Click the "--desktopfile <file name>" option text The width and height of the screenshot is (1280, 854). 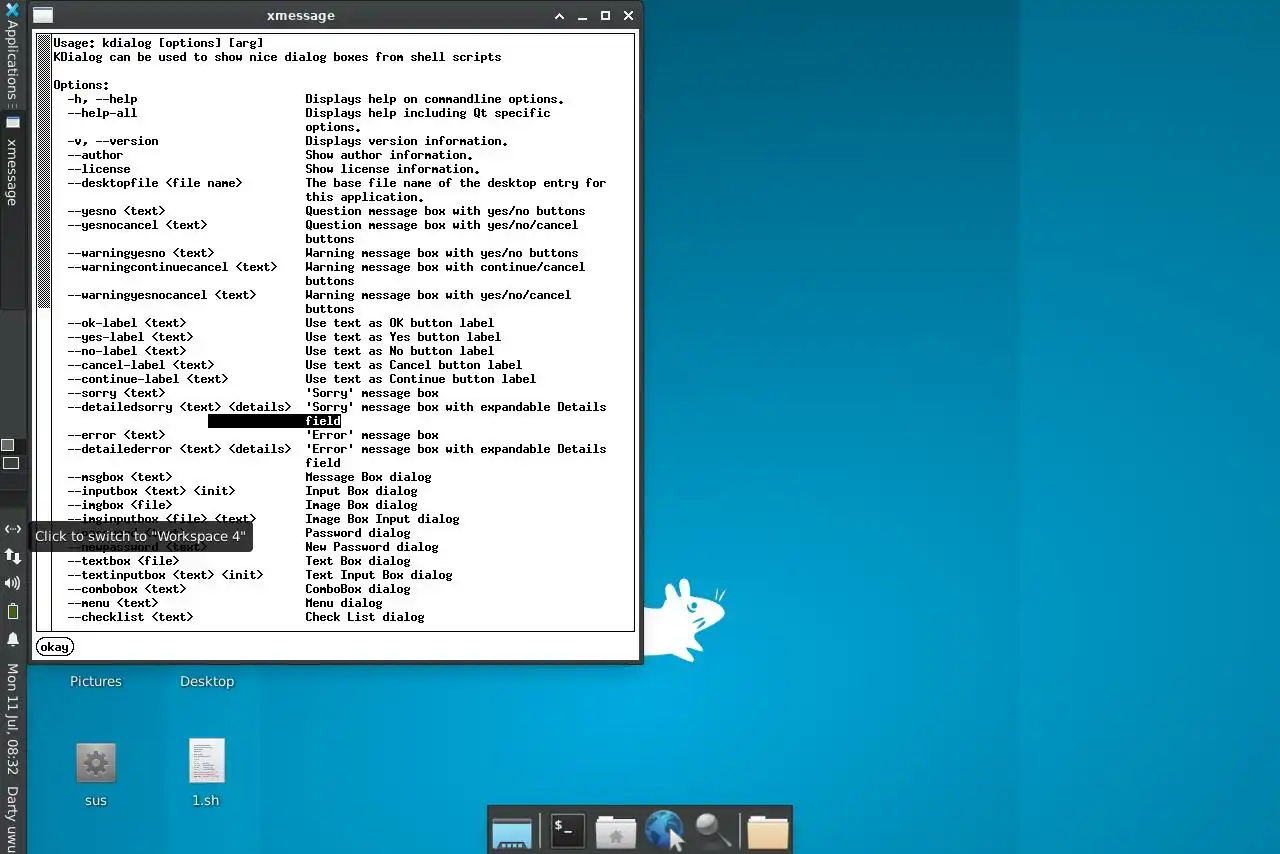pos(155,183)
